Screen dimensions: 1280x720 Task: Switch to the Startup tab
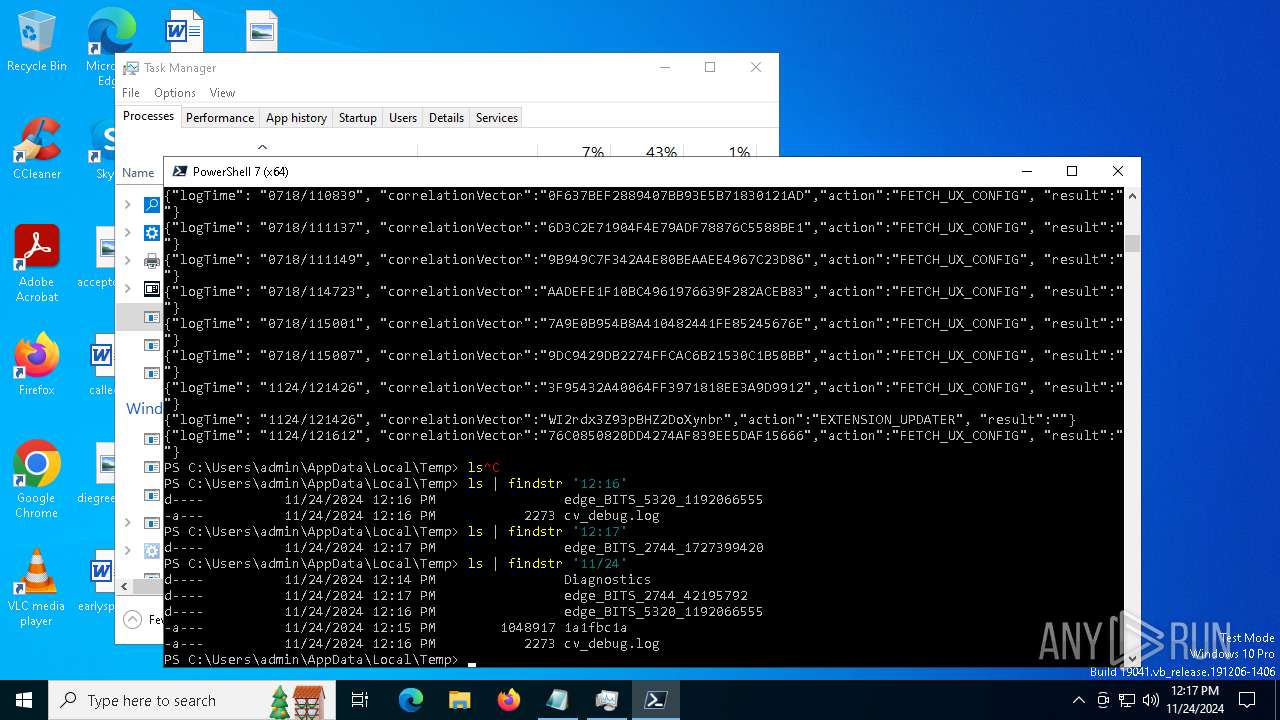[x=357, y=118]
